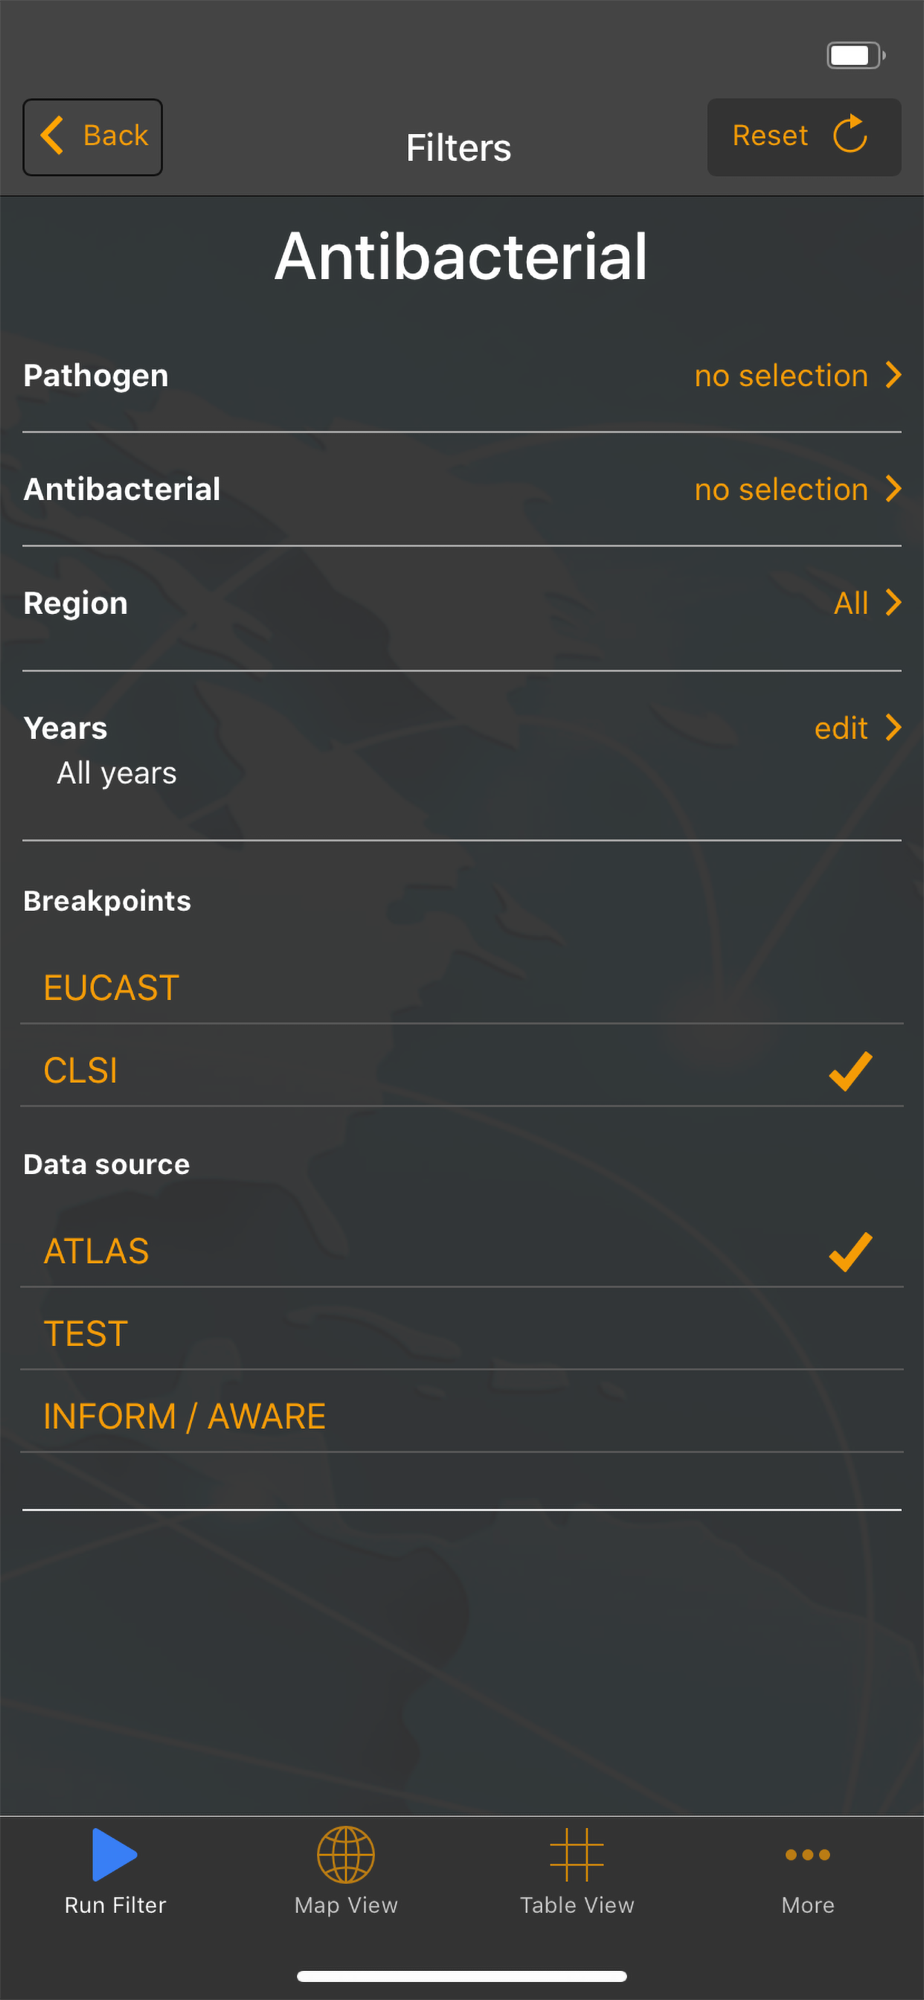Screen dimensions: 924x2000
Task: Tap the CLSI orange checkmark
Action: pos(851,1071)
